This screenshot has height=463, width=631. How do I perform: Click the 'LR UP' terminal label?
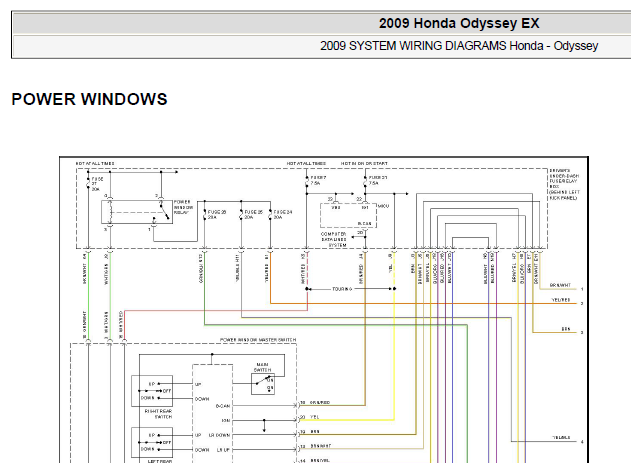point(223,450)
